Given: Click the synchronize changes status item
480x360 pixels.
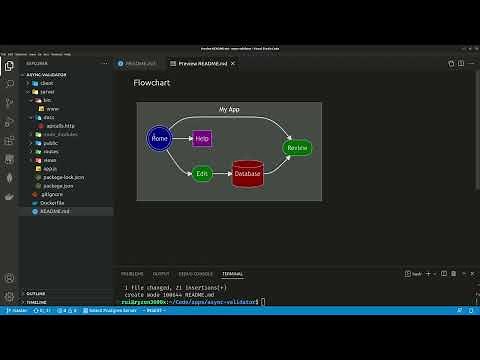Looking at the screenshot, I should coord(42,310).
